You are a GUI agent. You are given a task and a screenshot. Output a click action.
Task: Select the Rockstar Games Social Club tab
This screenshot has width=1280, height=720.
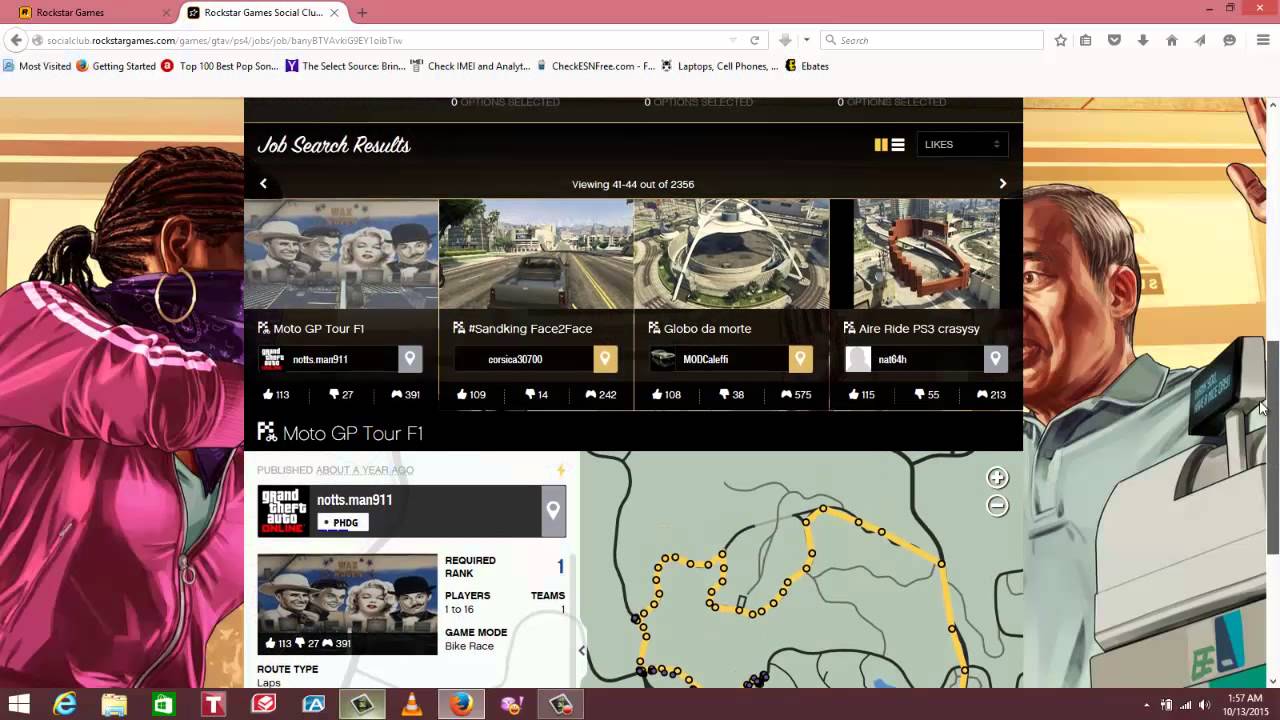point(265,12)
